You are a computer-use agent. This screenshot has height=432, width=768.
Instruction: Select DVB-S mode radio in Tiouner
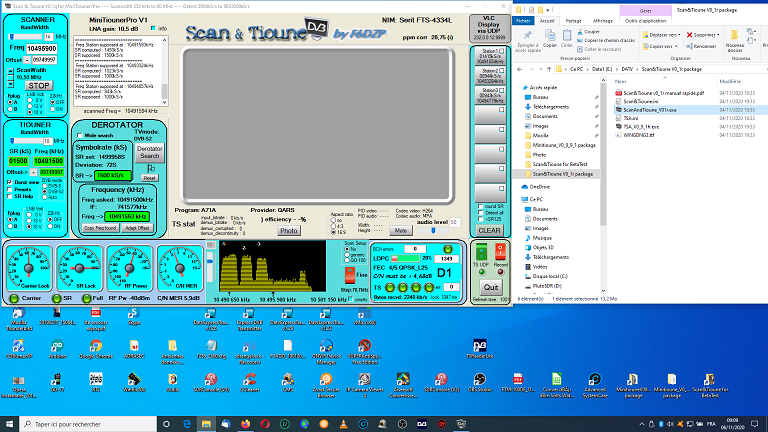[x=45, y=186]
